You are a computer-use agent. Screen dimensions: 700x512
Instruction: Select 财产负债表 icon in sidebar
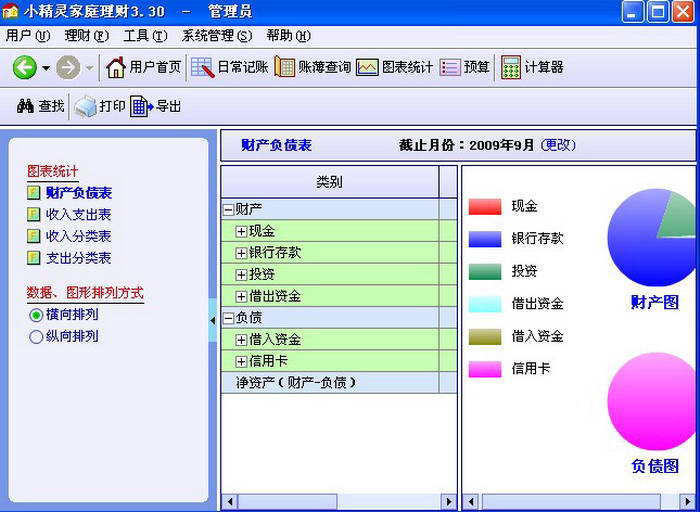[x=33, y=193]
